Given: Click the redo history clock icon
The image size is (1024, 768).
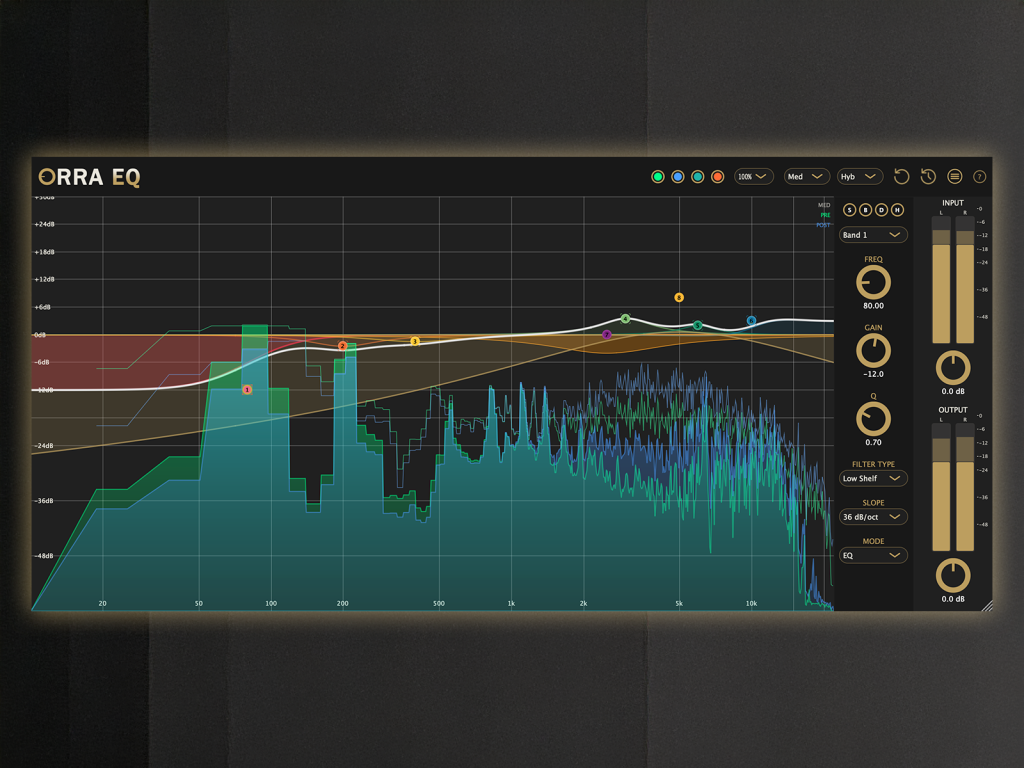Looking at the screenshot, I should click(927, 176).
